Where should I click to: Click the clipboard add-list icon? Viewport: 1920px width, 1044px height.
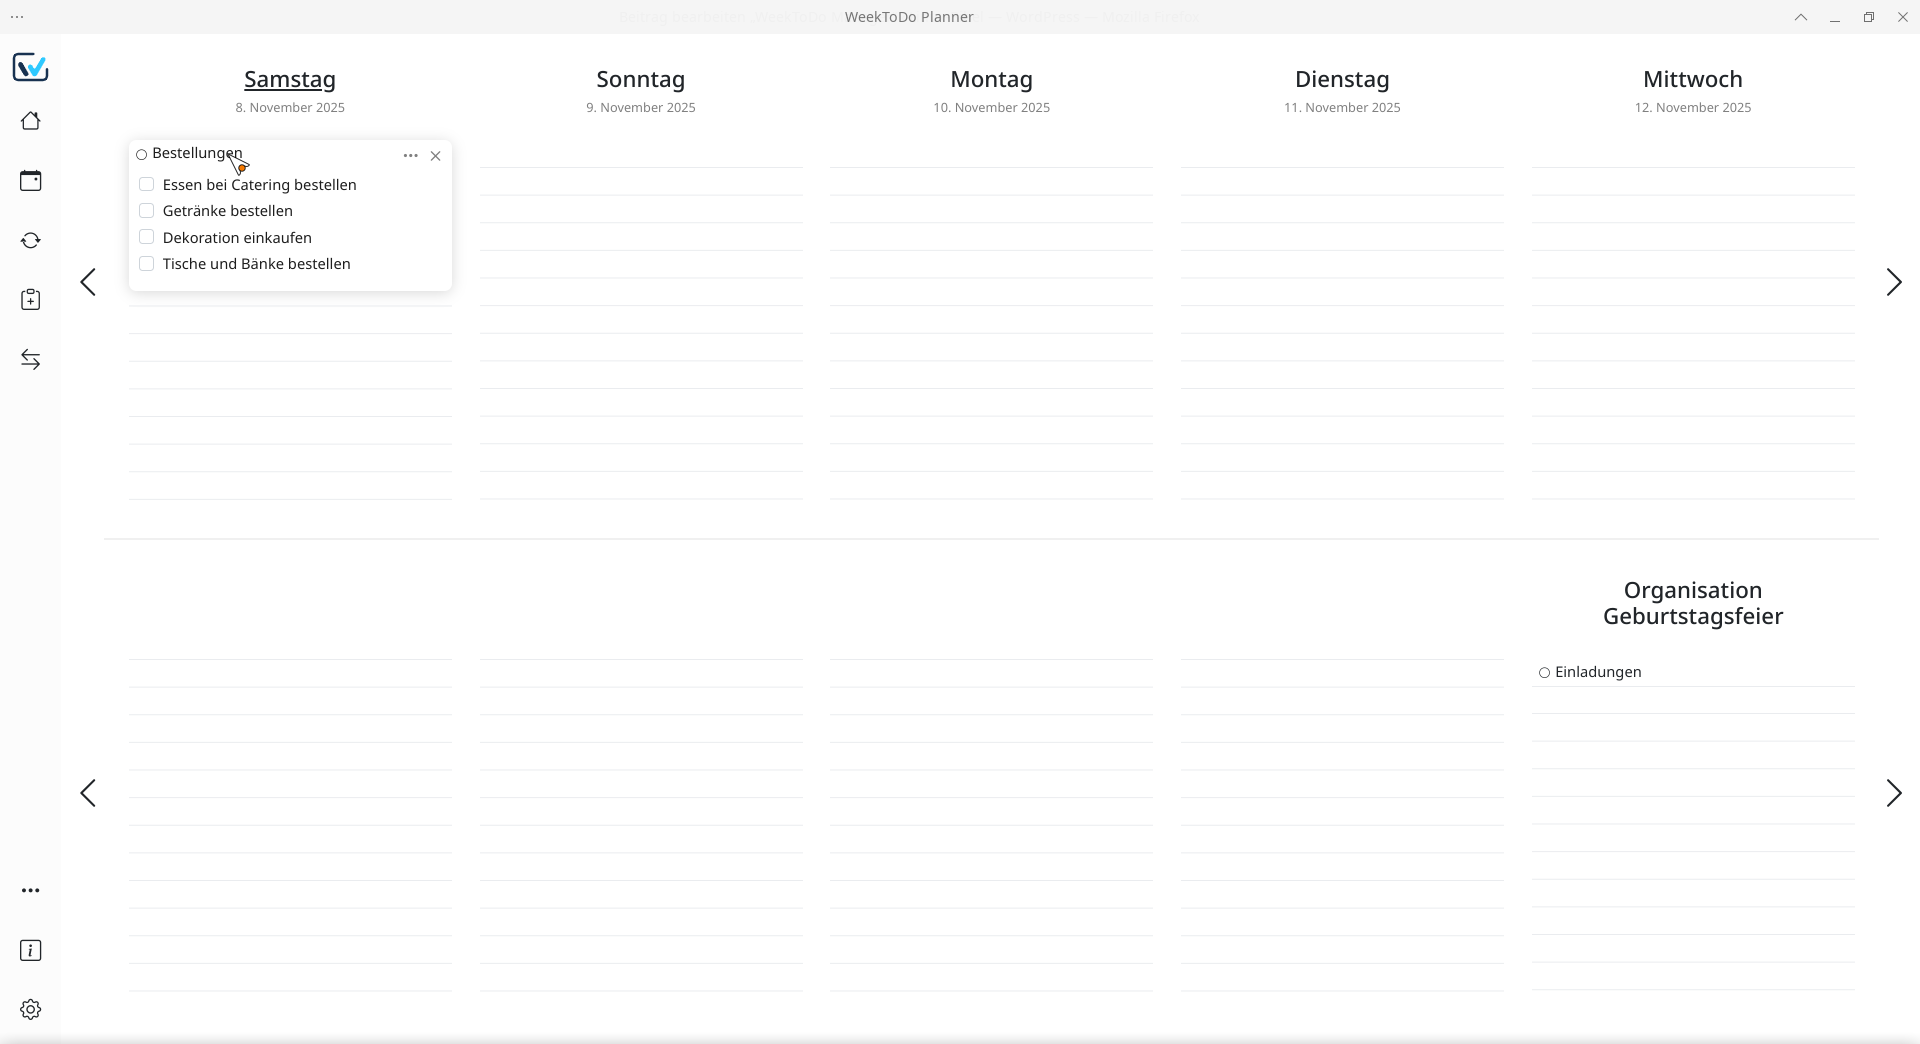31,300
